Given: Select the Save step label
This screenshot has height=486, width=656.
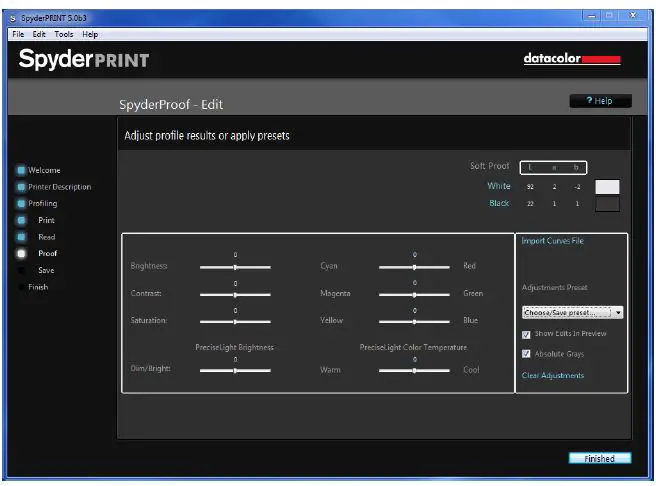Looking at the screenshot, I should pos(46,271).
